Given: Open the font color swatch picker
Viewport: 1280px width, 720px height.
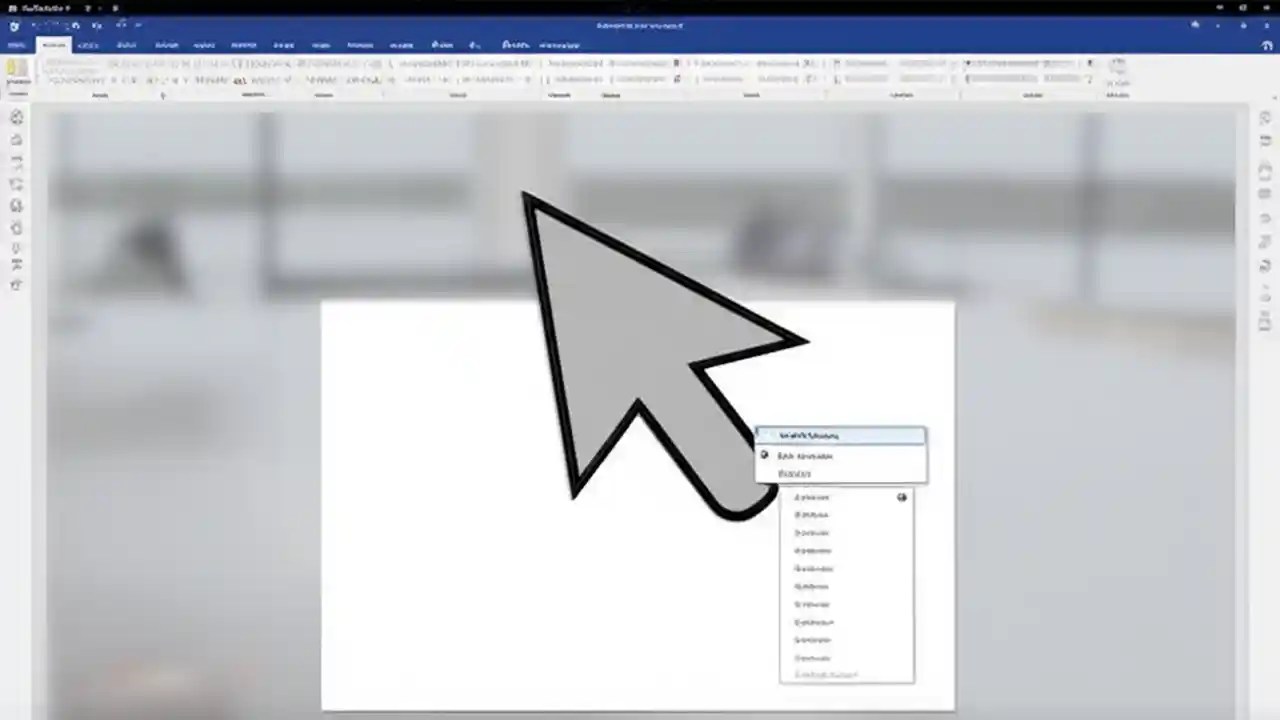Looking at the screenshot, I should [240, 80].
